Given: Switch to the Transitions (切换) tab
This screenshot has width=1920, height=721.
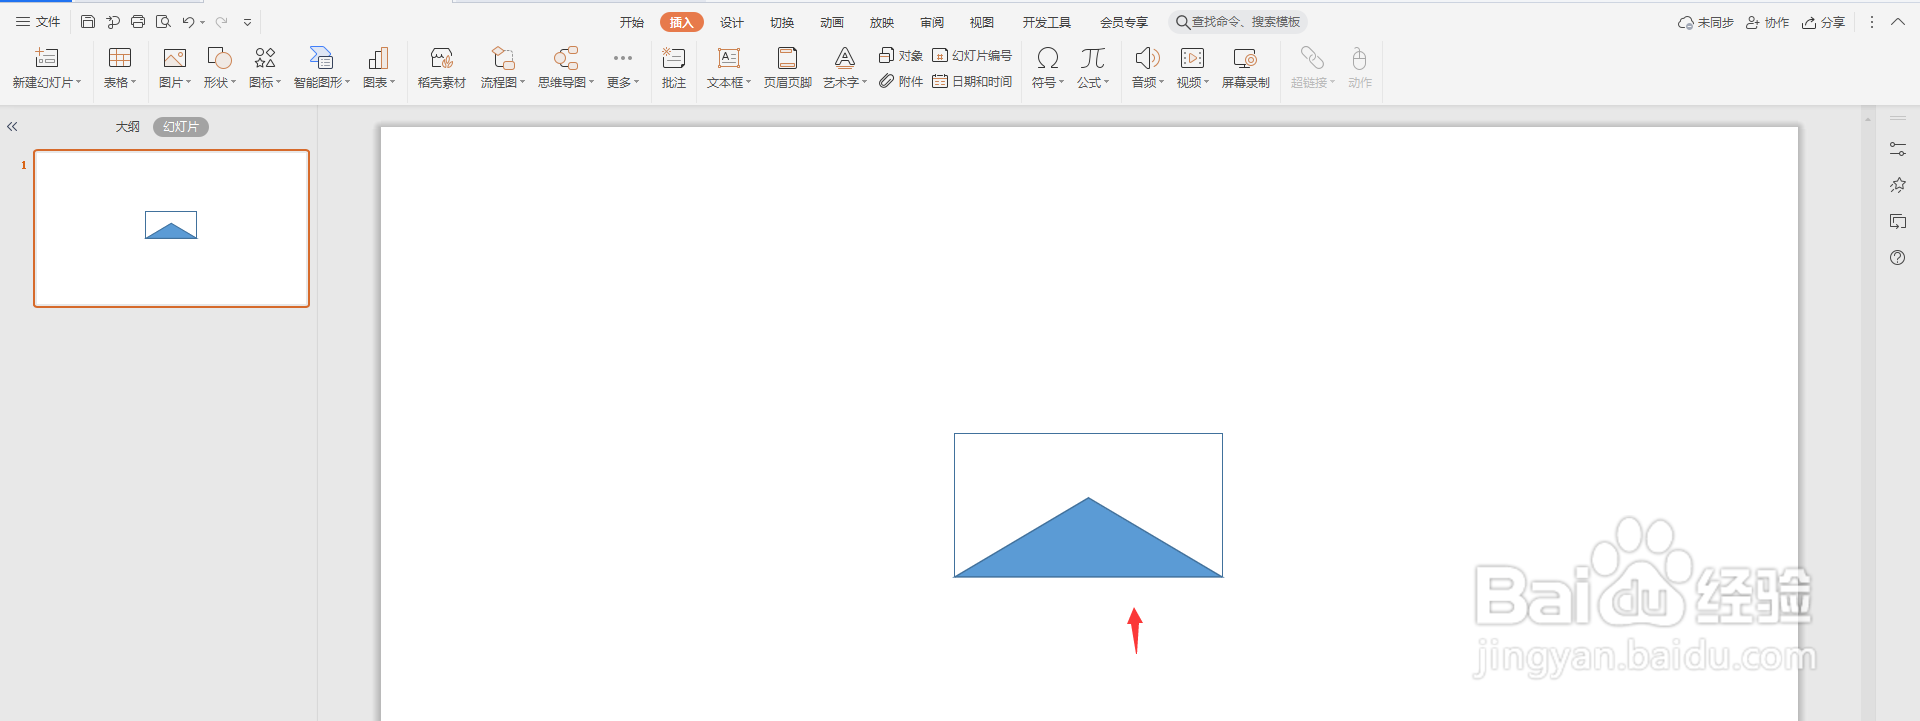Looking at the screenshot, I should [x=782, y=22].
